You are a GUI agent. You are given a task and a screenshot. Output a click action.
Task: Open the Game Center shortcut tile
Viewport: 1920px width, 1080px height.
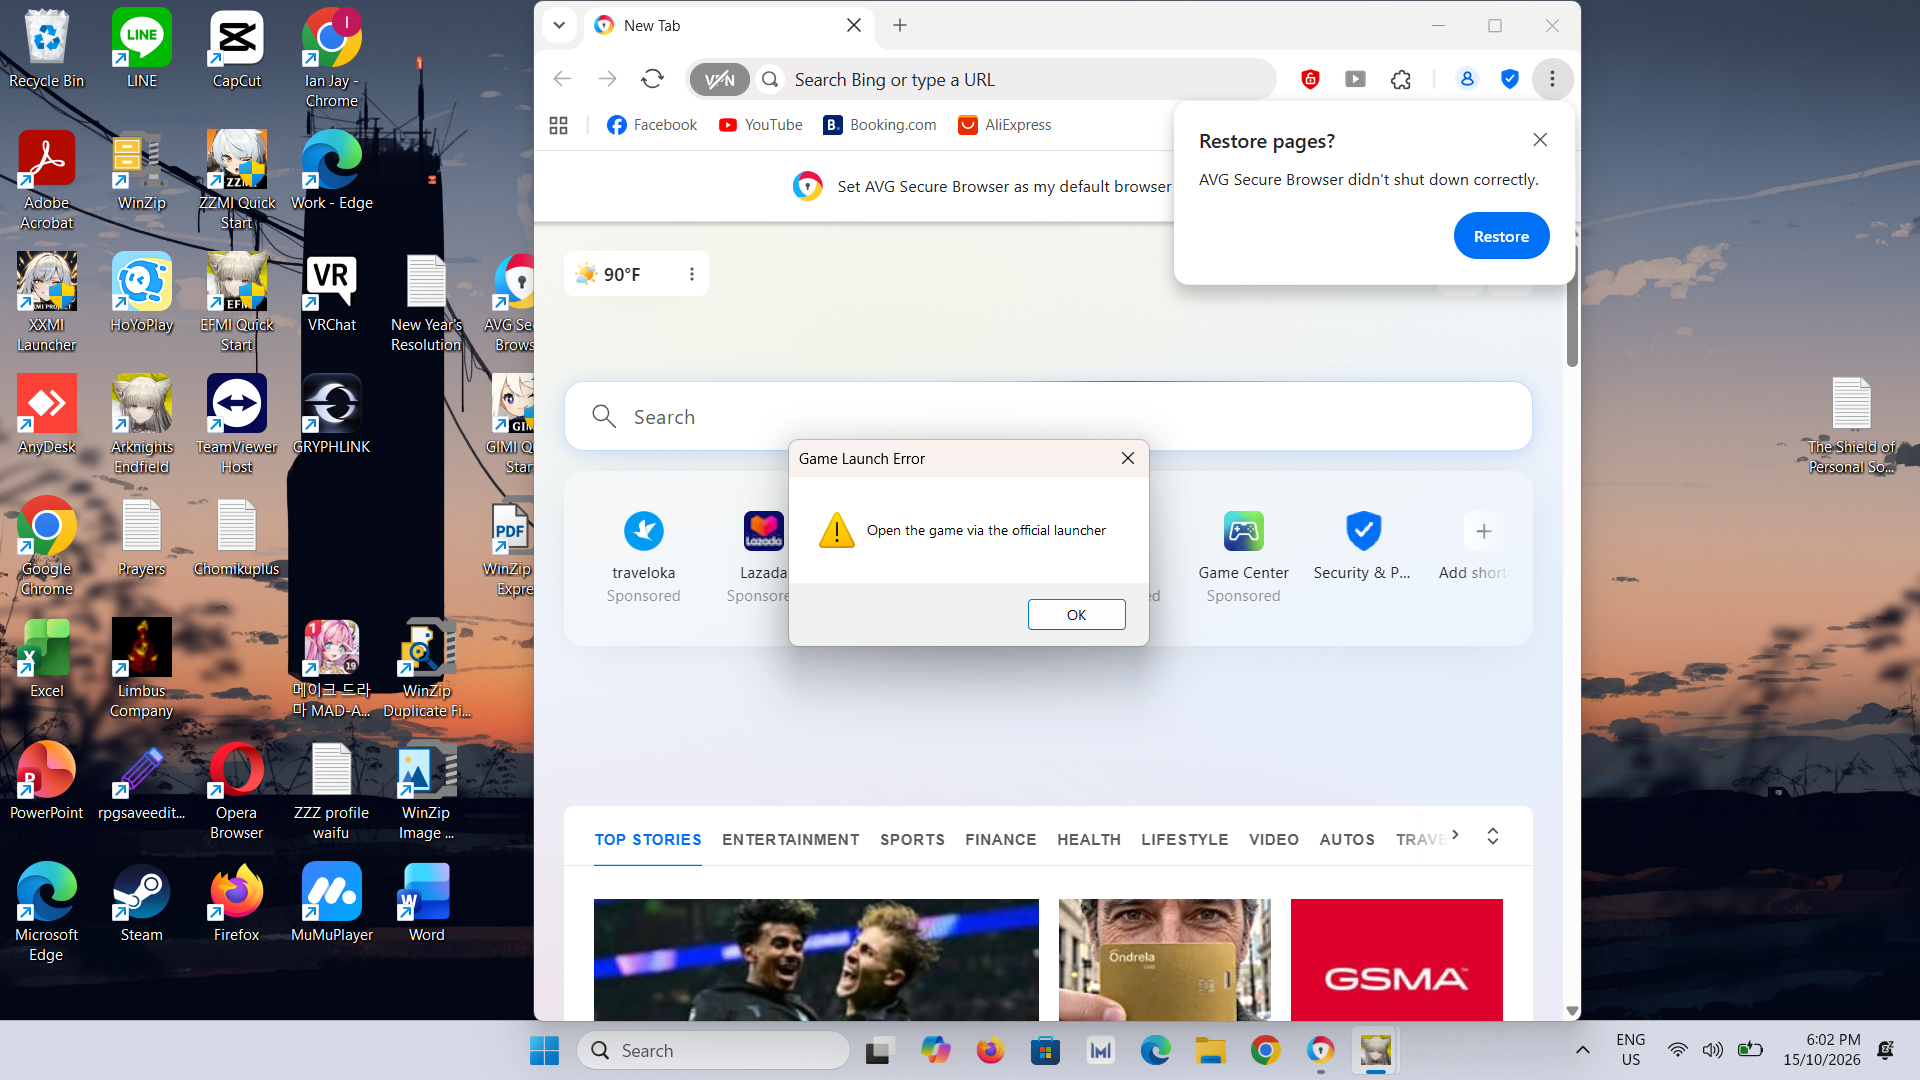[x=1243, y=556]
